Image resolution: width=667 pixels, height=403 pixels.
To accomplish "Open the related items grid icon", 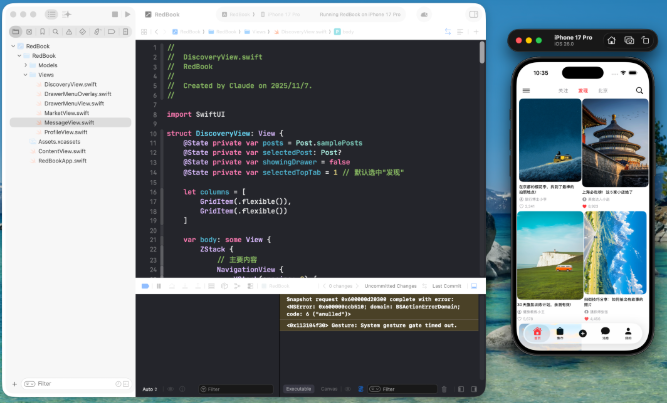I will click(144, 32).
